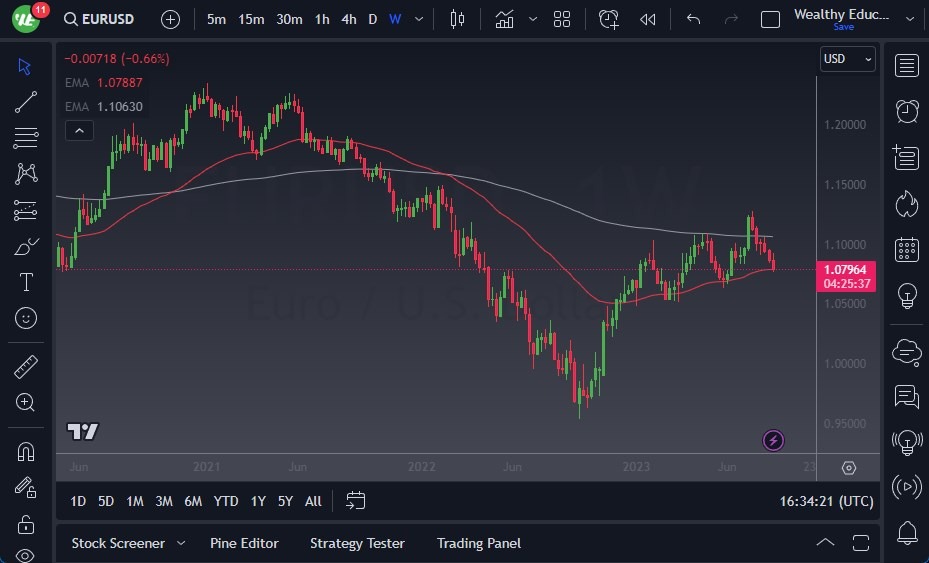Toggle lock all drawing tools
This screenshot has width=929, height=563.
26,523
